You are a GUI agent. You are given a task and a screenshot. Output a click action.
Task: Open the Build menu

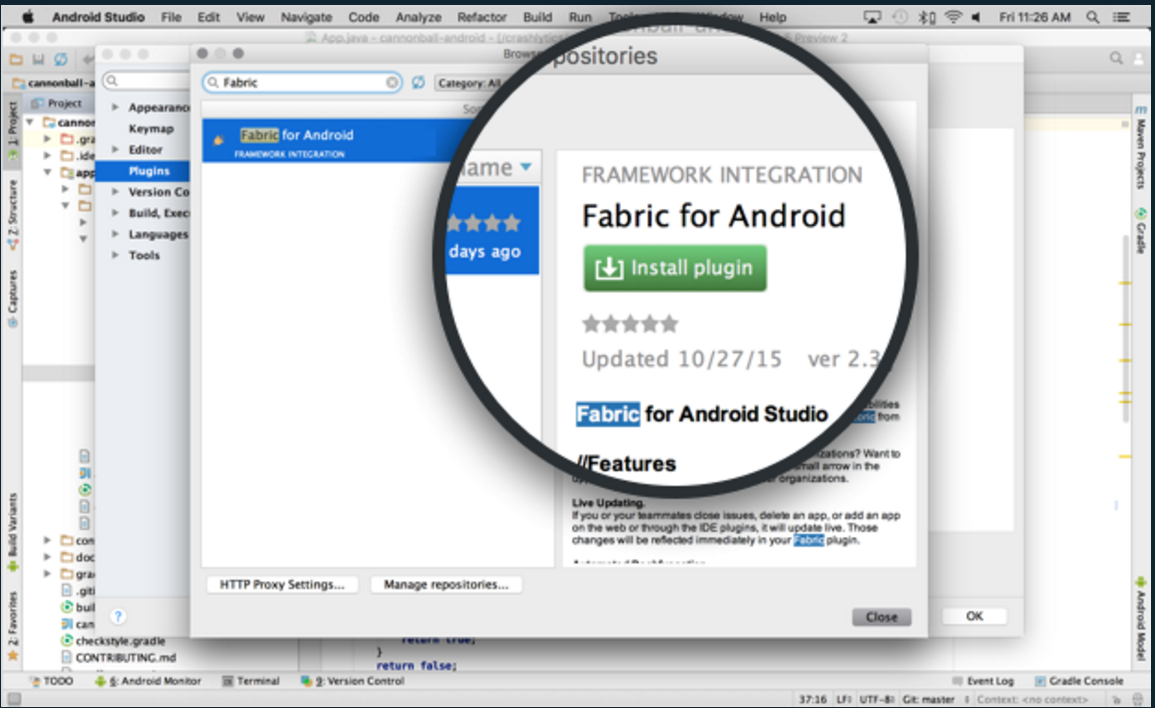(x=538, y=17)
